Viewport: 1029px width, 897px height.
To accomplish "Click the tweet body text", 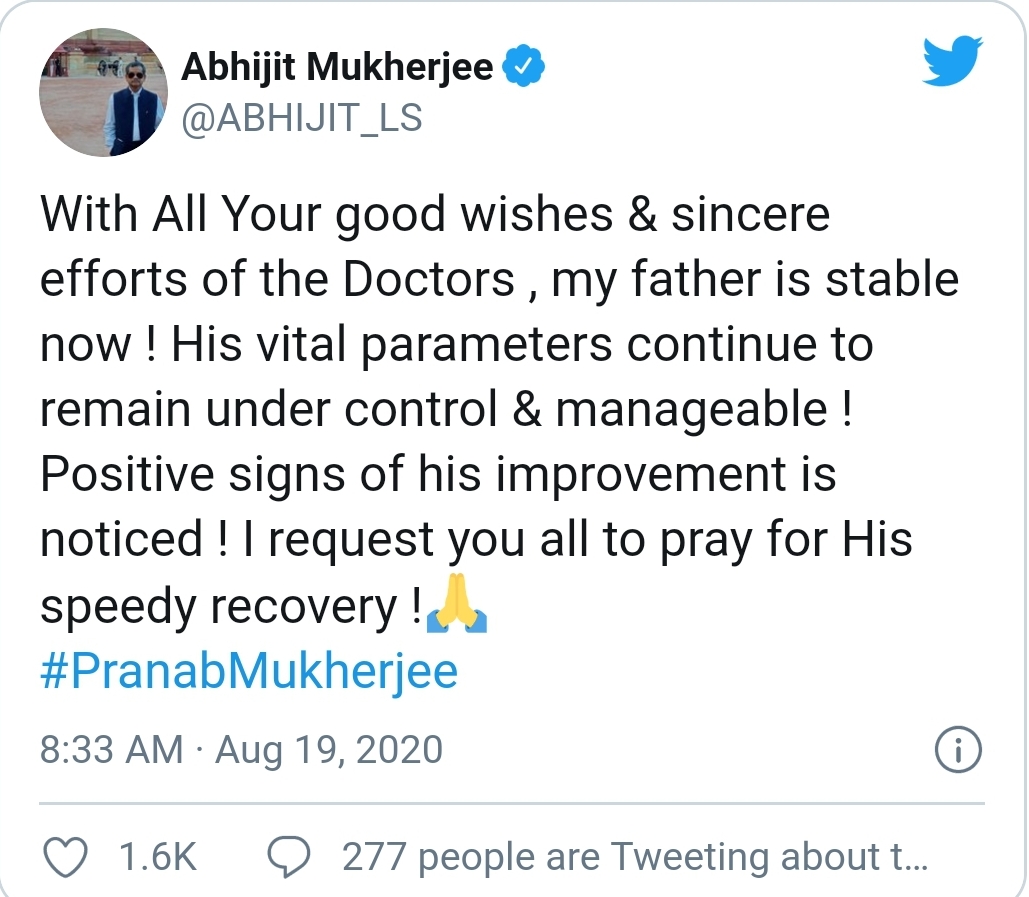I will click(x=499, y=410).
